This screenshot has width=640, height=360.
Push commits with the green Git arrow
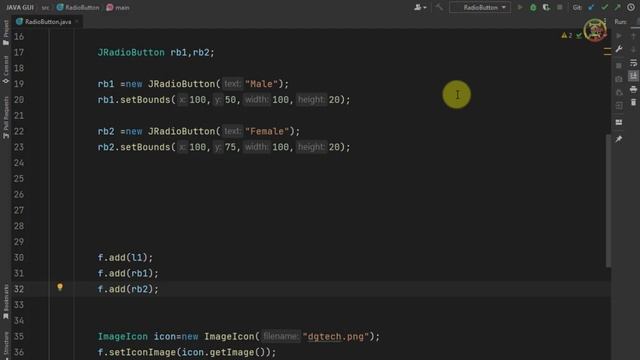[618, 7]
